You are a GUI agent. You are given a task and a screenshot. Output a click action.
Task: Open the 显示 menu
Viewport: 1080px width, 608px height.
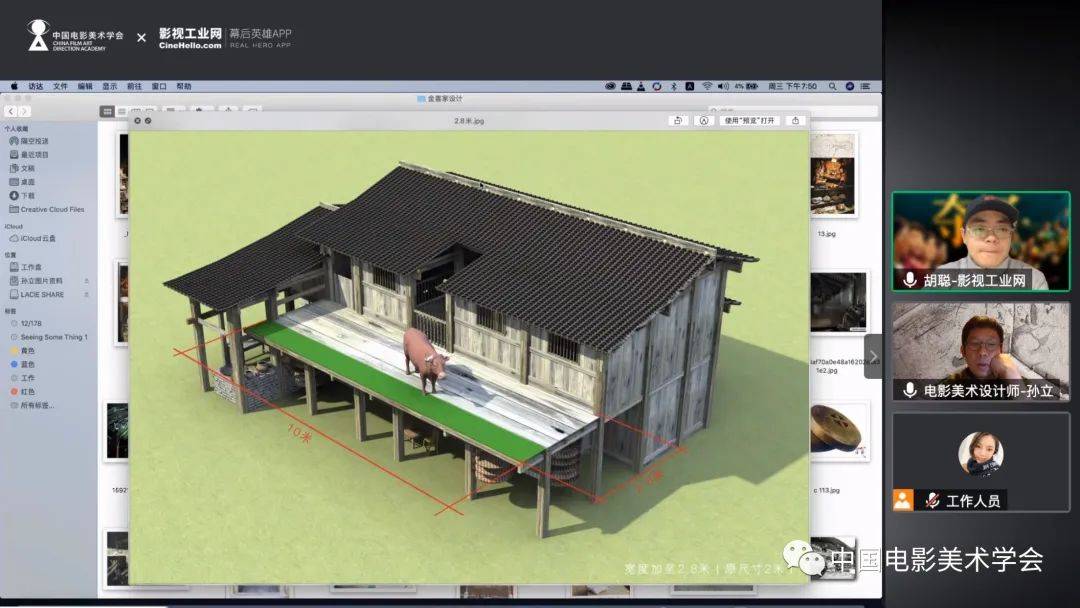[110, 86]
